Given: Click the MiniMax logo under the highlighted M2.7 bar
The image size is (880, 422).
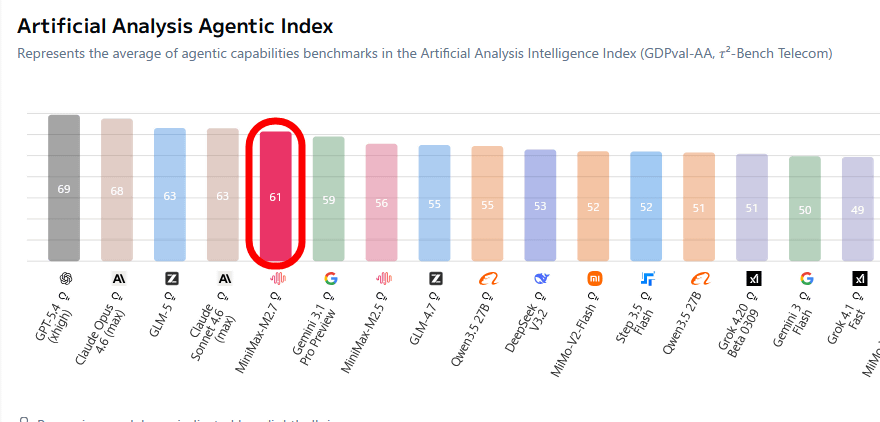Looking at the screenshot, I should 276,279.
